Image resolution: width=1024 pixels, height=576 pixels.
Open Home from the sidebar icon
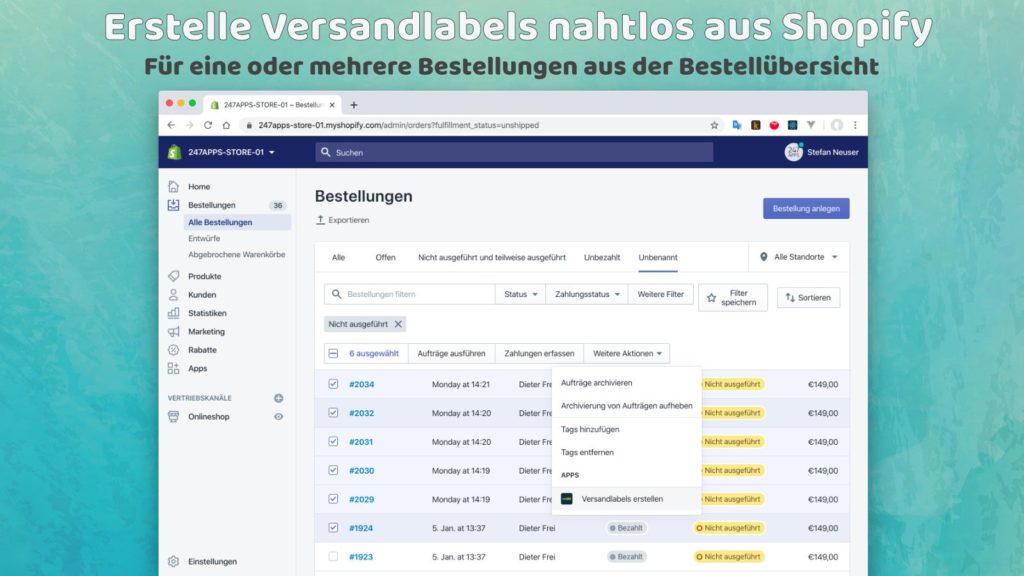(x=173, y=187)
